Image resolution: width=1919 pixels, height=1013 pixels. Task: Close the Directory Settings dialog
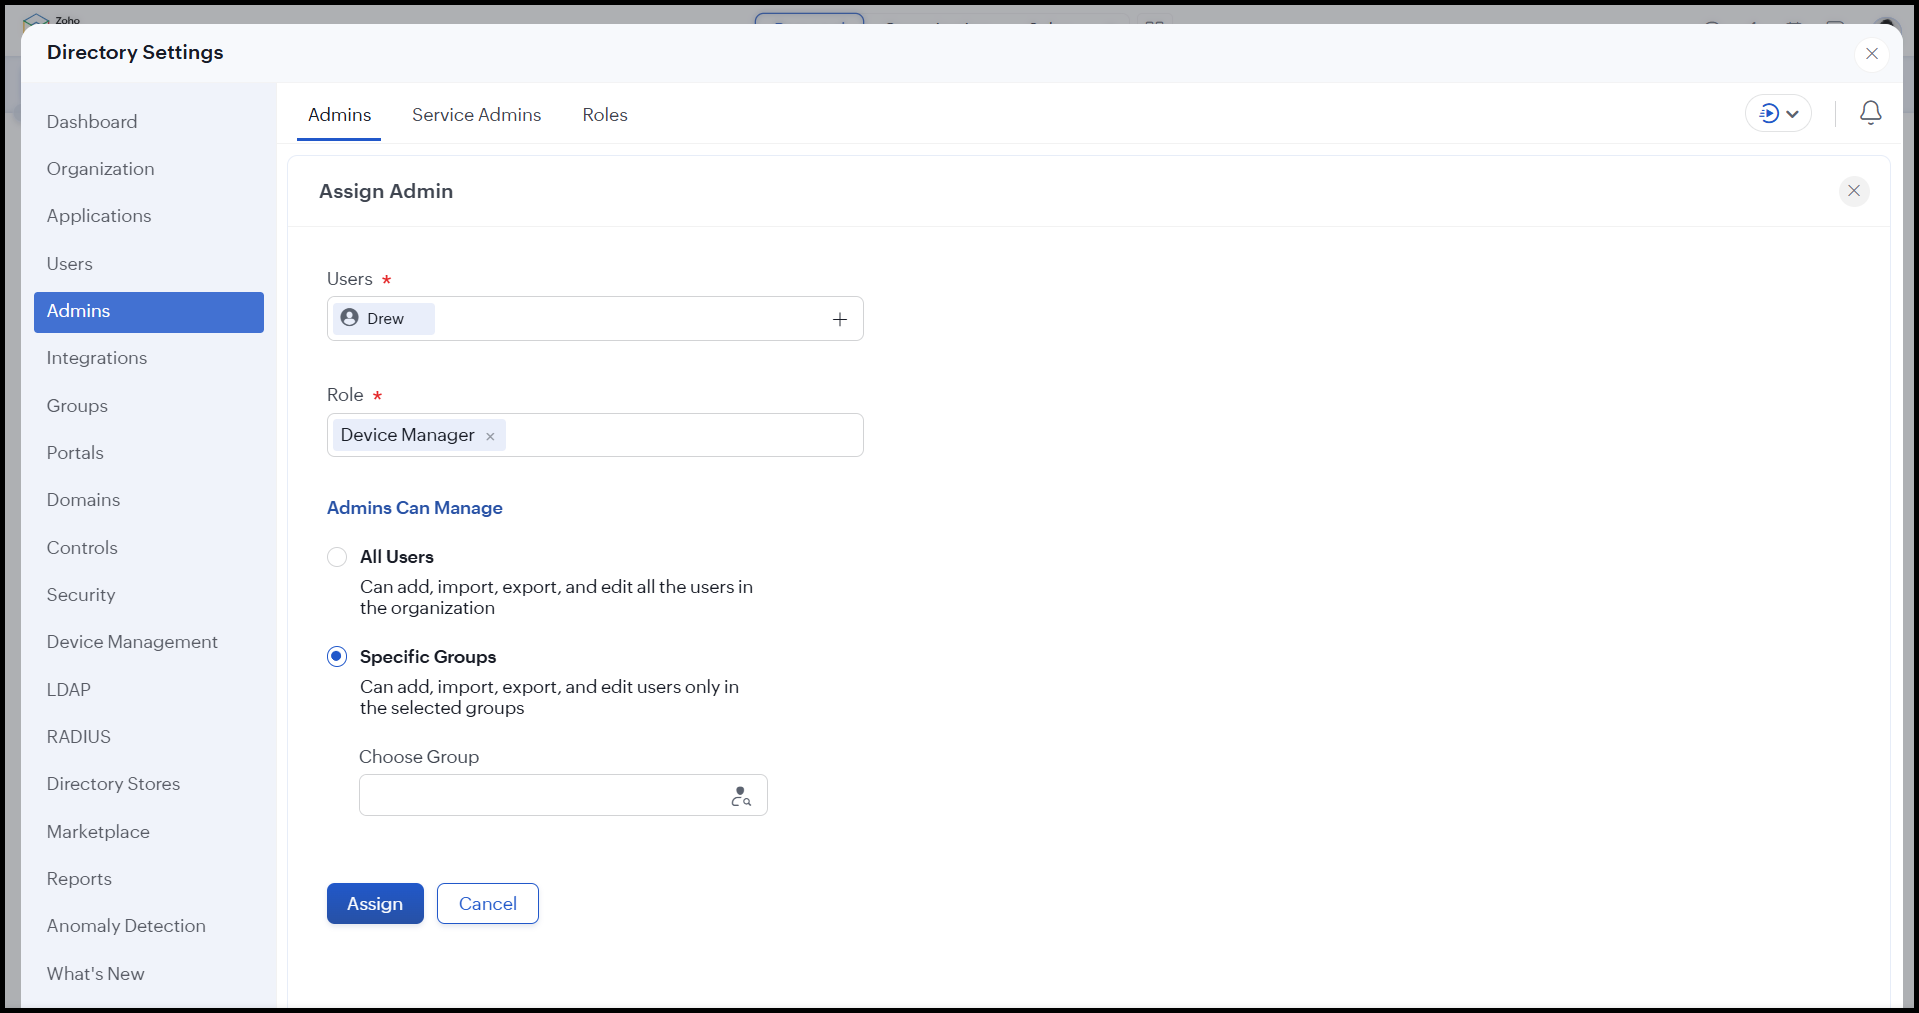[x=1871, y=53]
